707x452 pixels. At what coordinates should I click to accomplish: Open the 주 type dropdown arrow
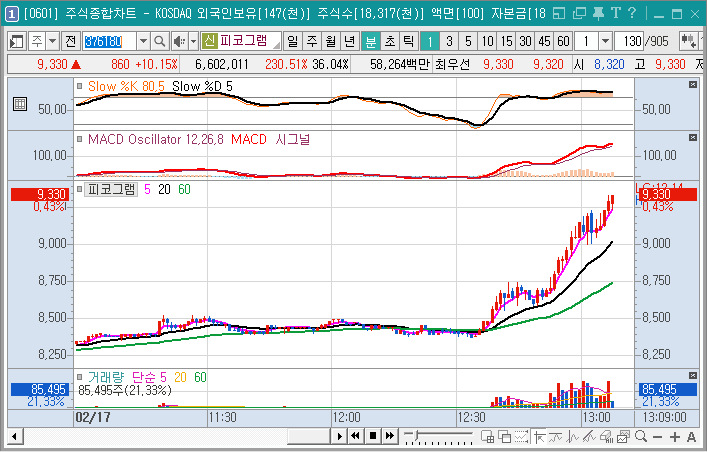[52, 42]
